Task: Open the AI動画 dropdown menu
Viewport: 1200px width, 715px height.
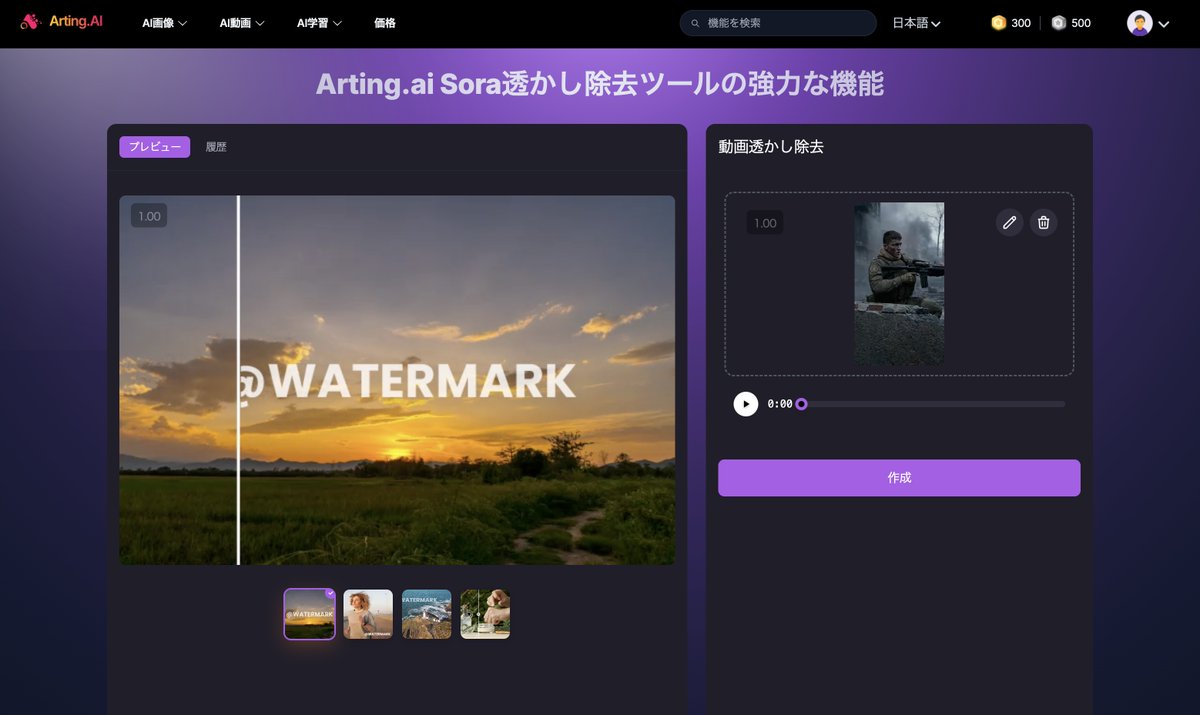Action: pyautogui.click(x=242, y=23)
